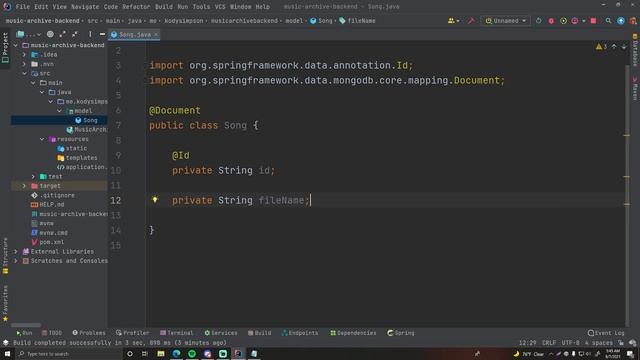This screenshot has height=360, width=640.
Task: Expand the test folder
Action: [33, 177]
